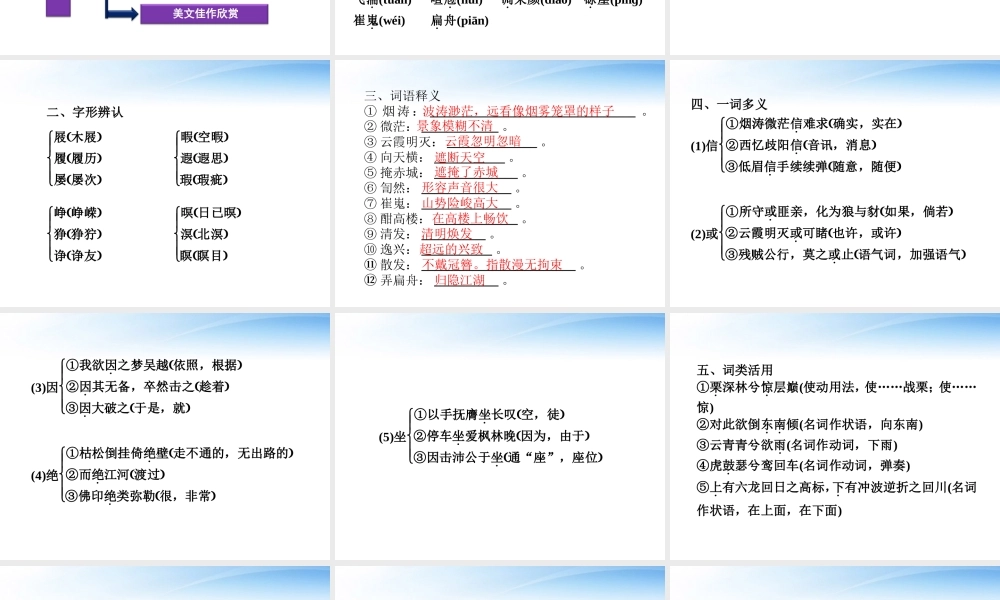Viewport: 1000px width, 600px height.
Task: Click the red answer 超远的兴致
Action: (x=451, y=249)
